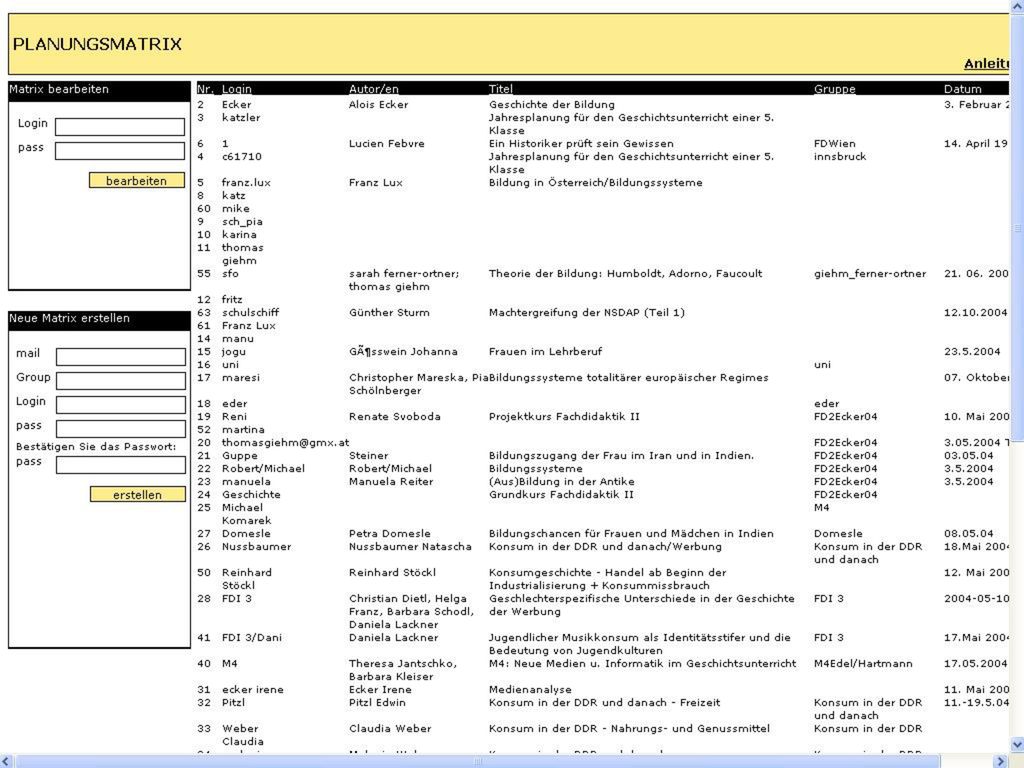Image resolution: width=1024 pixels, height=768 pixels.
Task: Sort by the Nr. column header
Action: pyautogui.click(x=205, y=89)
